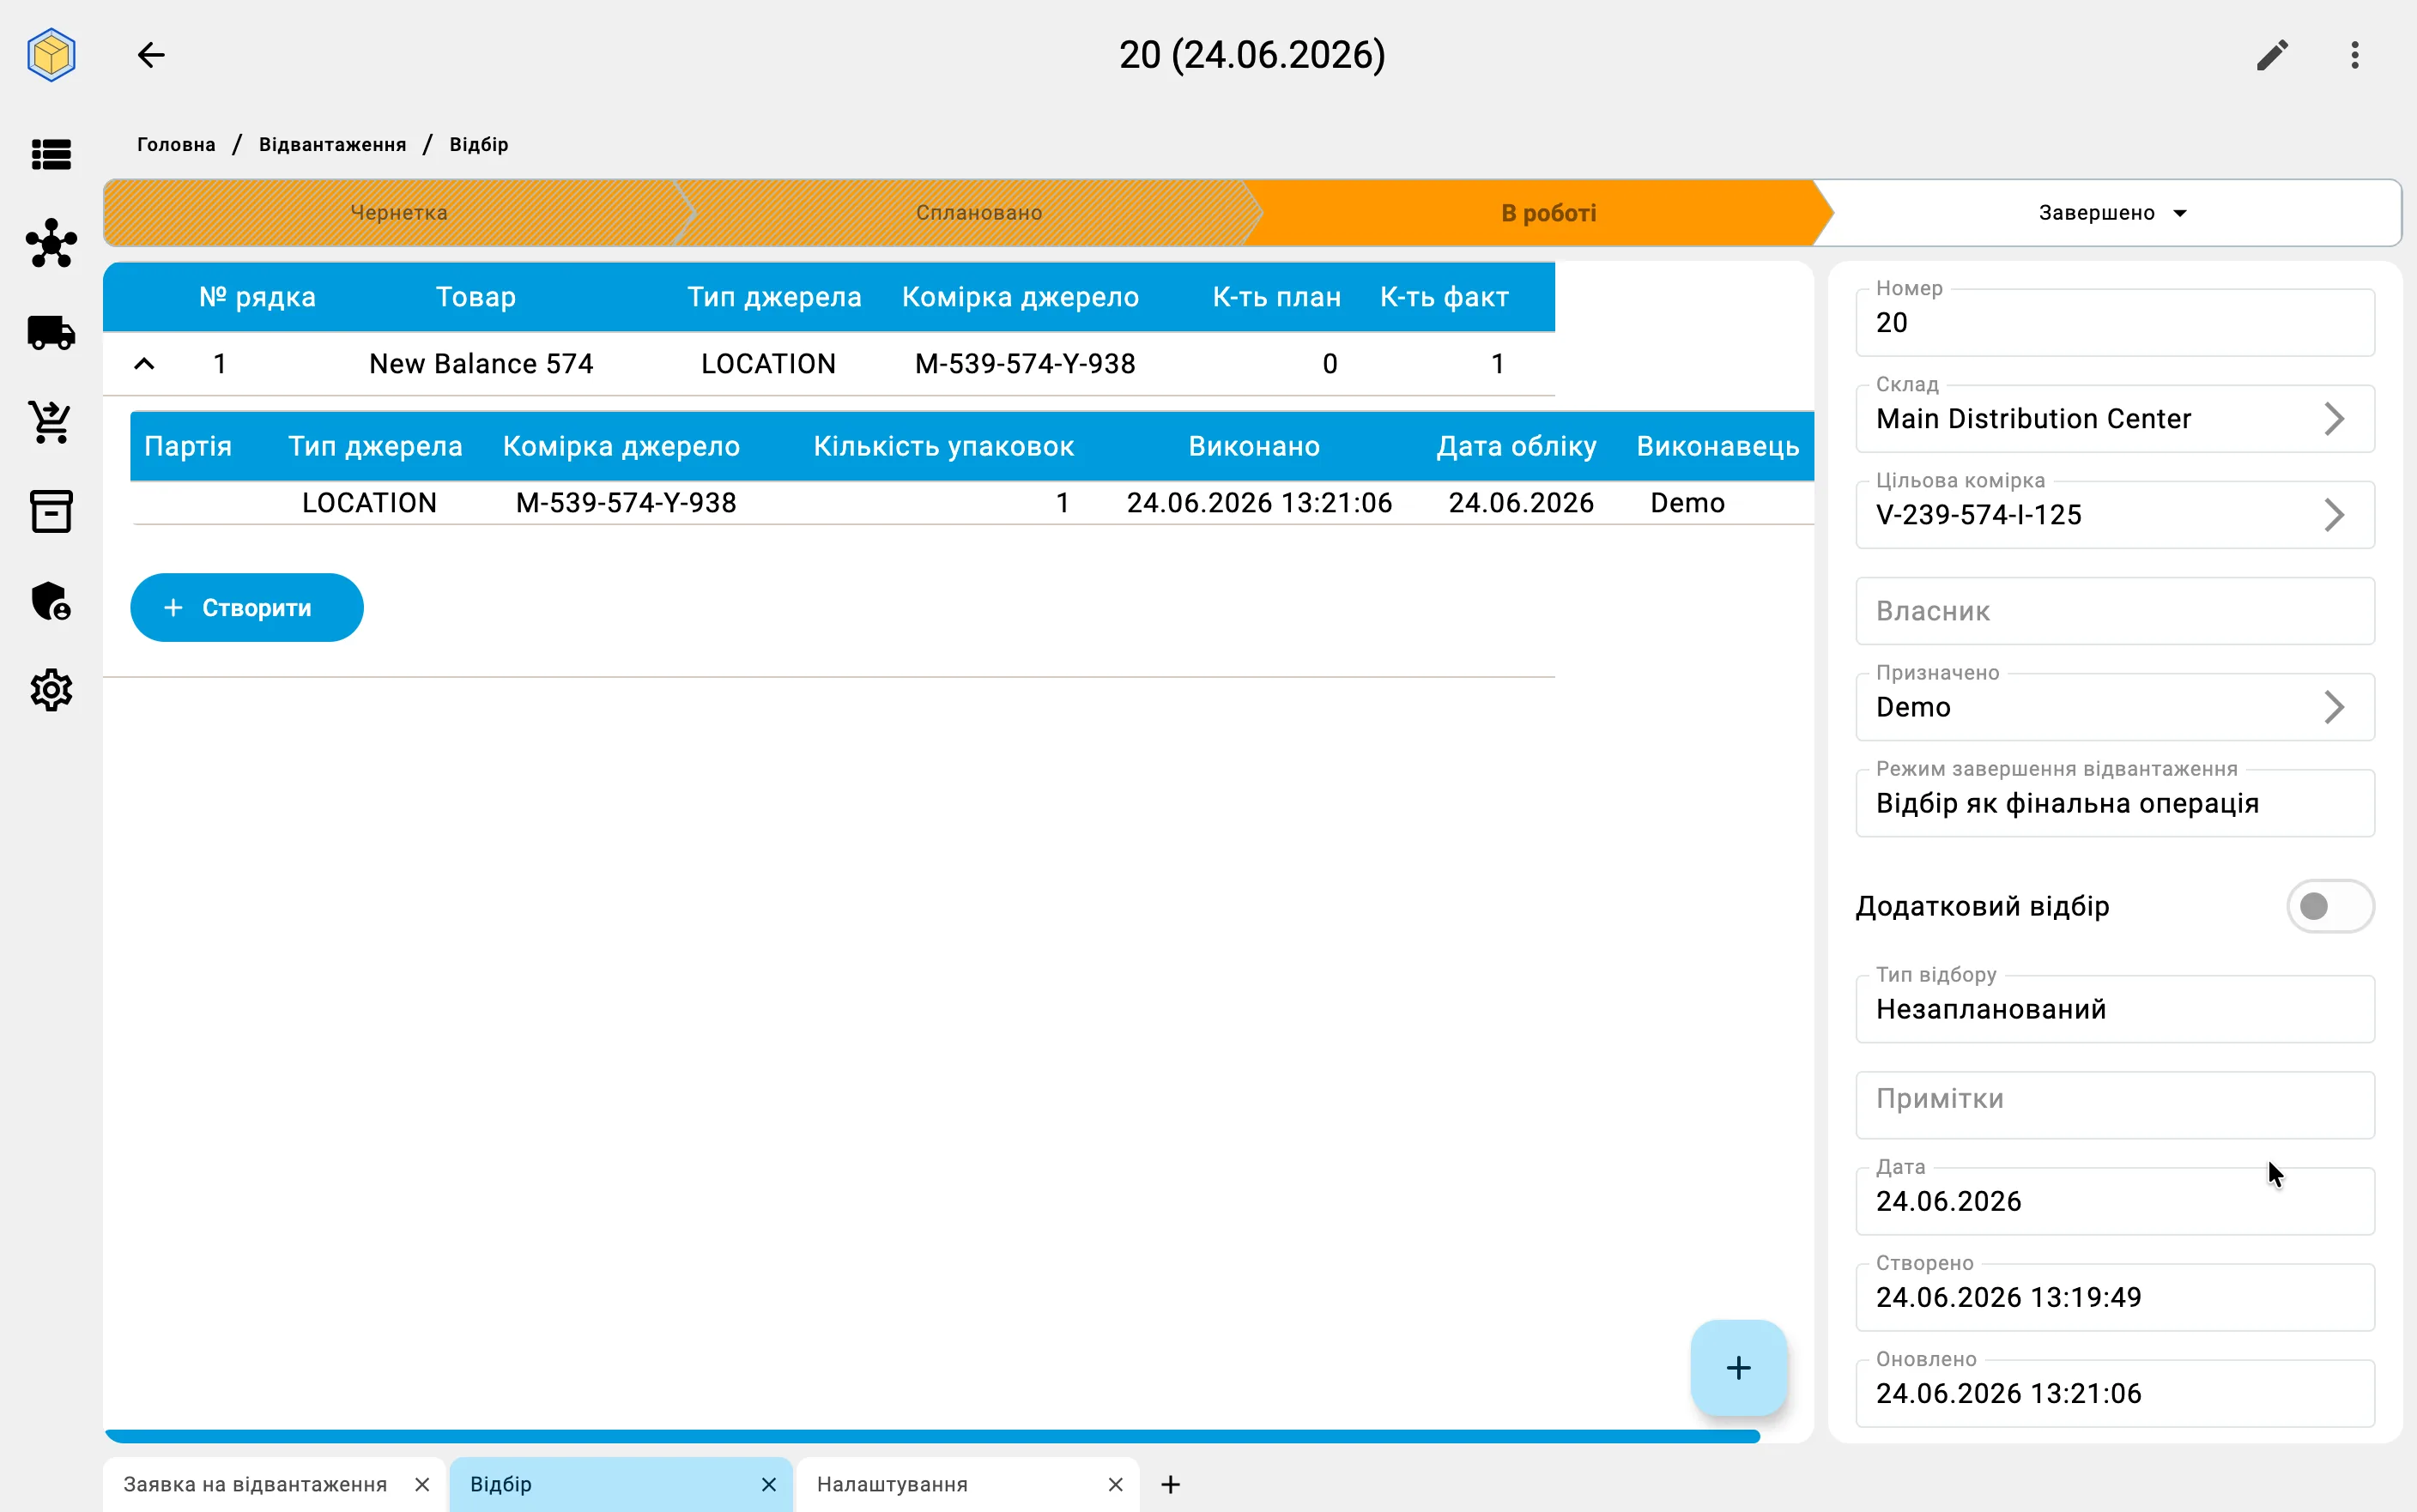Click the blue horizontal scrollbar
This screenshot has width=2417, height=1512.
932,1436
